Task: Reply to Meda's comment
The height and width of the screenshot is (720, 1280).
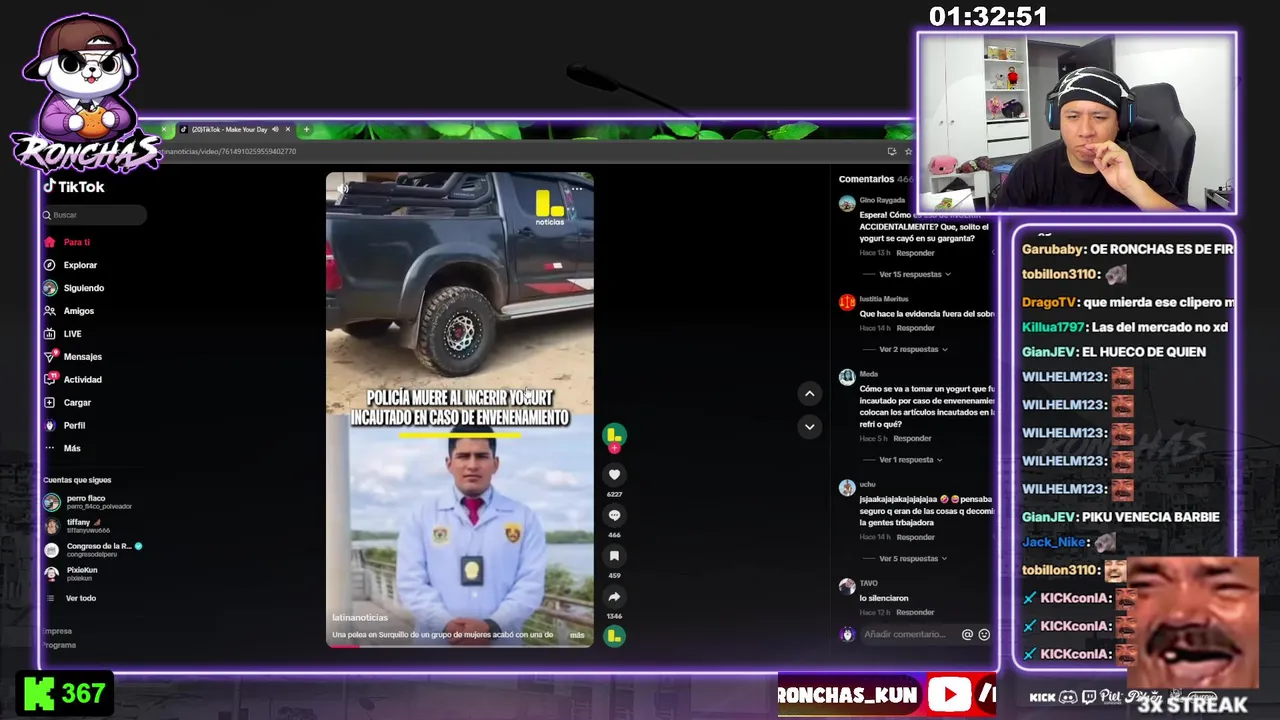Action: pos(912,438)
